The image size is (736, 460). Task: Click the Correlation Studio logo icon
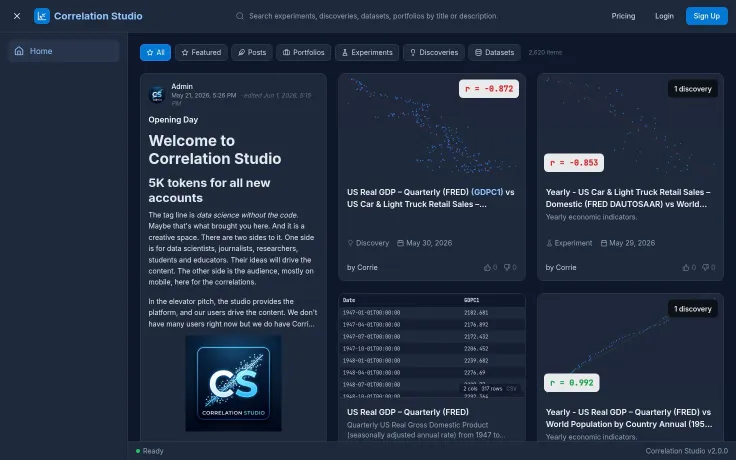(42, 16)
